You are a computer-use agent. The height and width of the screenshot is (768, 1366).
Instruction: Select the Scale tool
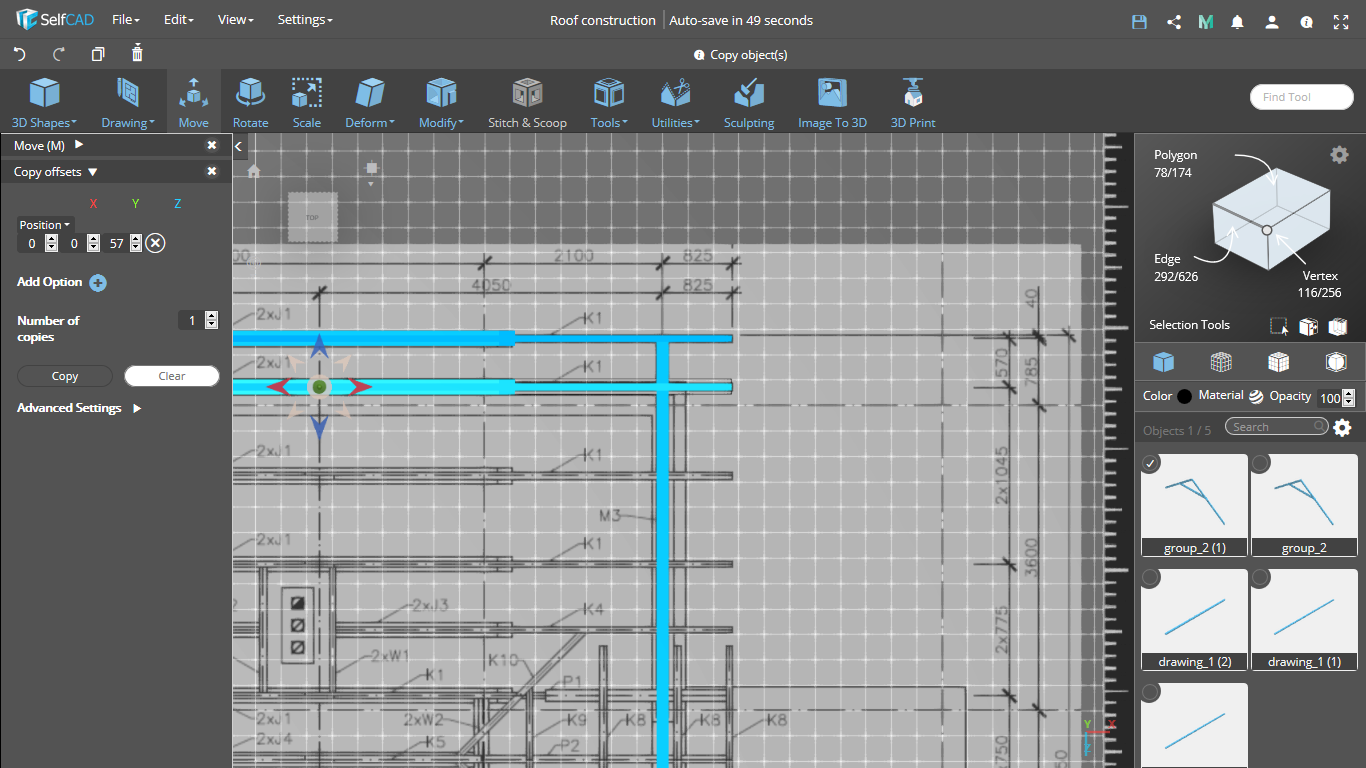click(x=307, y=103)
